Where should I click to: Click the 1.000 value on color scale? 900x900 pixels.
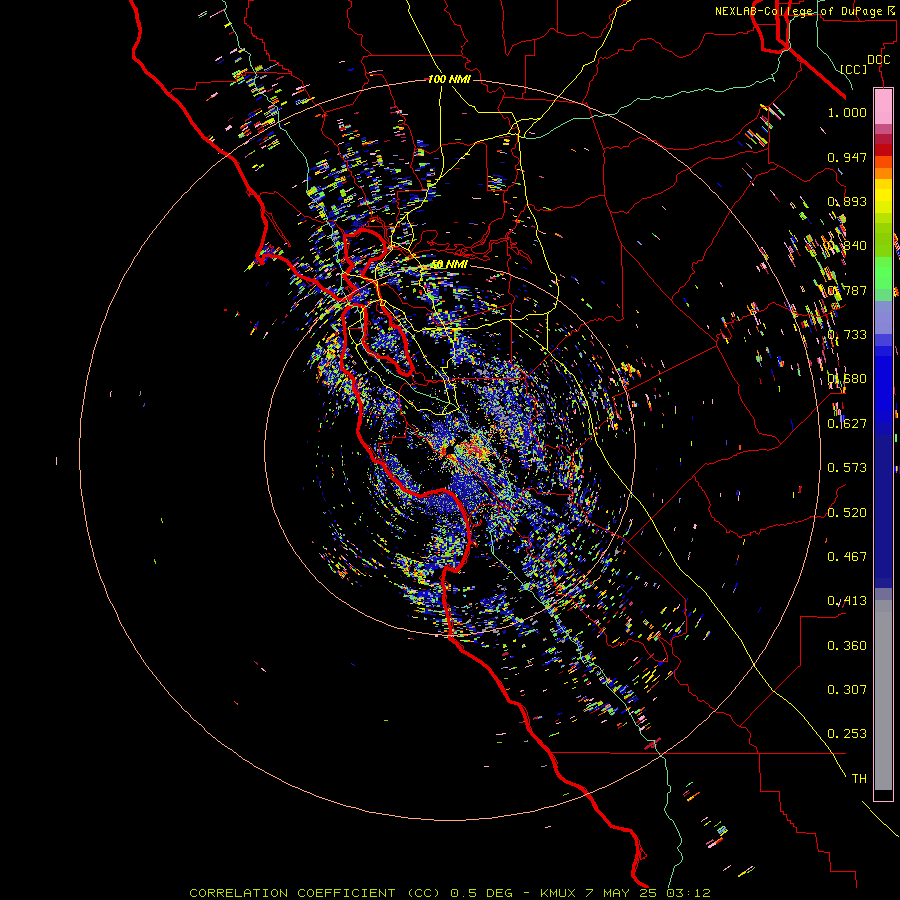pyautogui.click(x=847, y=112)
